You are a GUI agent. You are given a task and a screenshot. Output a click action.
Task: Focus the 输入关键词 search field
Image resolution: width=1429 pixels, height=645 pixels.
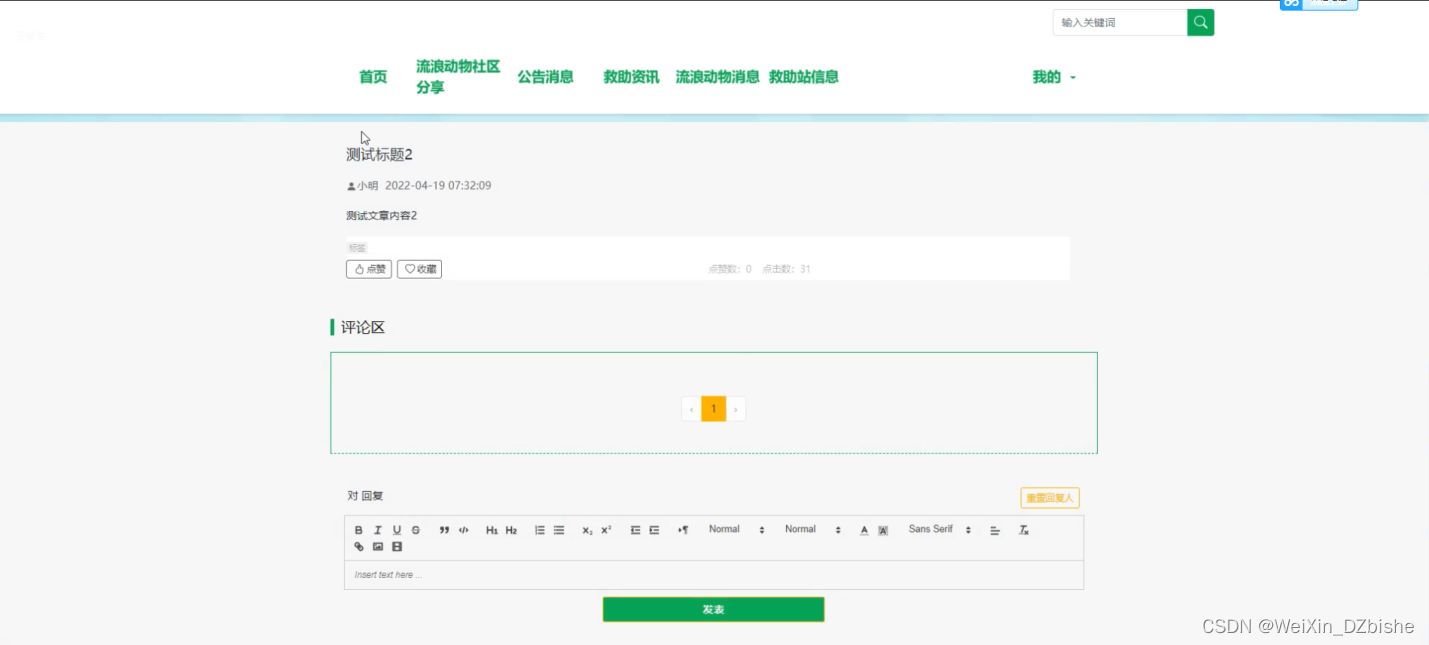pyautogui.click(x=1120, y=22)
